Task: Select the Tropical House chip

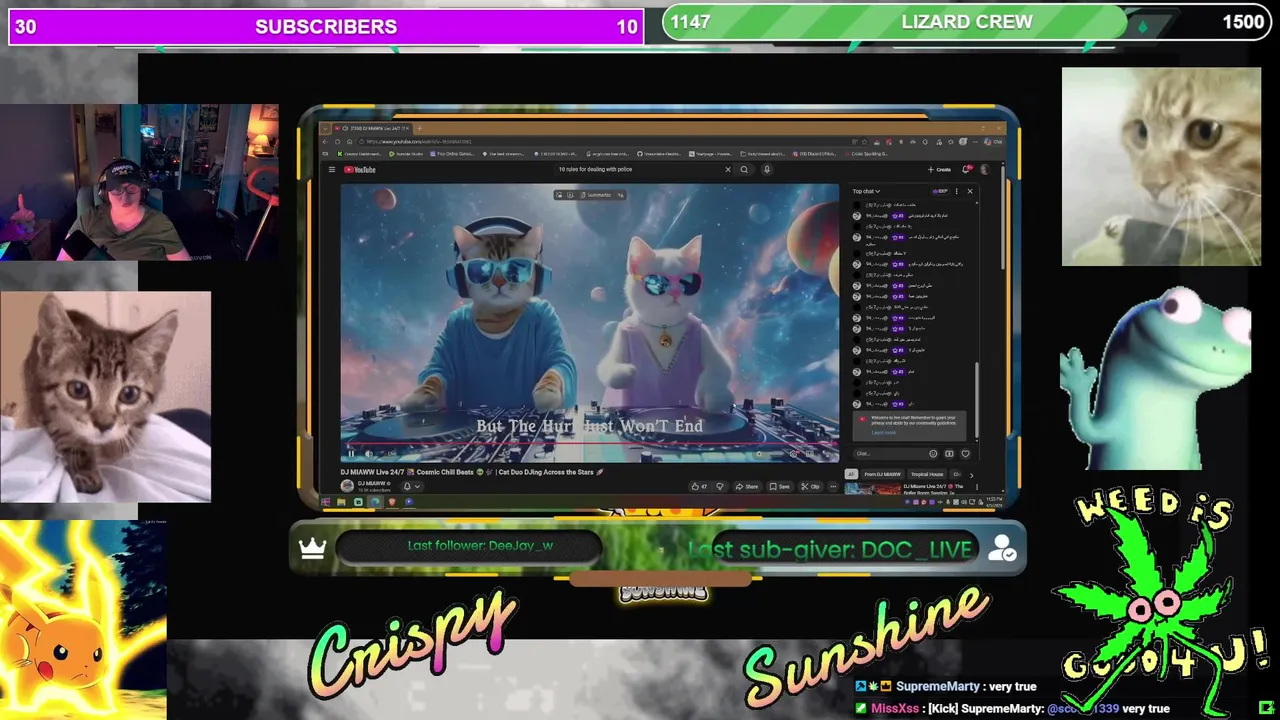Action: click(x=927, y=474)
